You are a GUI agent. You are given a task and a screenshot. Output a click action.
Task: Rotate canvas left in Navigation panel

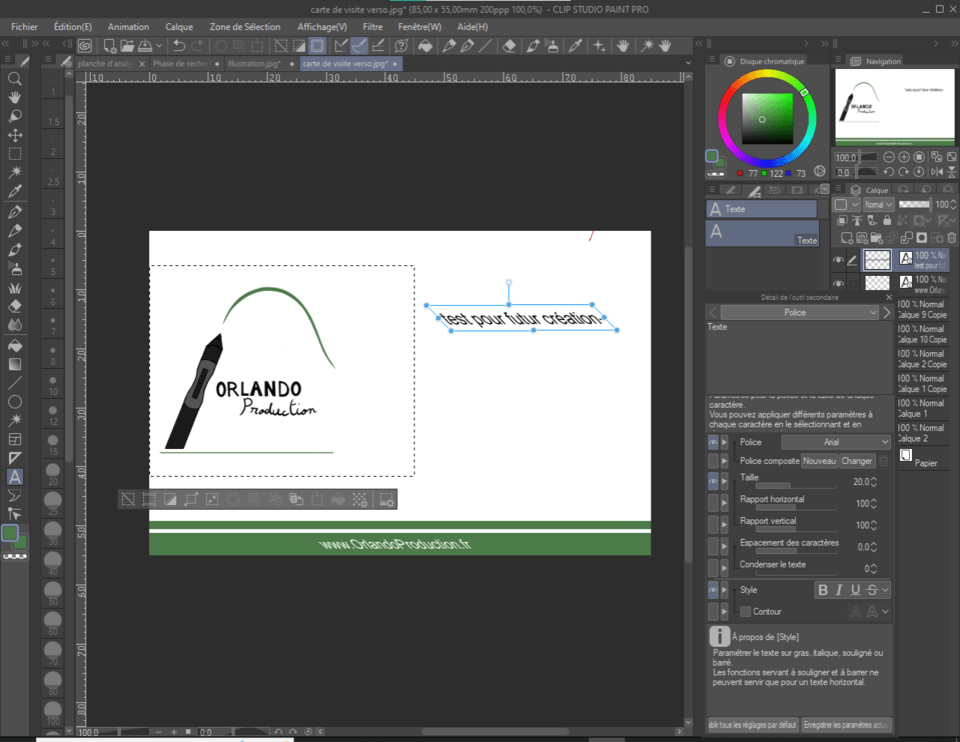pos(889,172)
